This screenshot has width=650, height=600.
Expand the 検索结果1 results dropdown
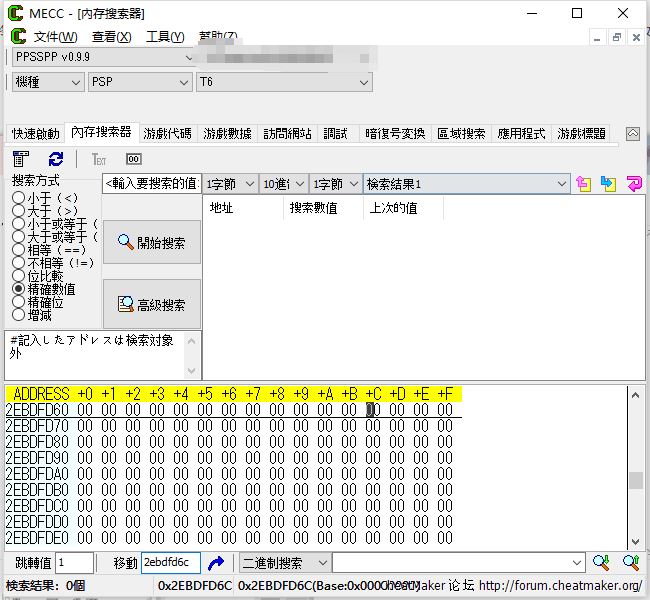click(561, 184)
